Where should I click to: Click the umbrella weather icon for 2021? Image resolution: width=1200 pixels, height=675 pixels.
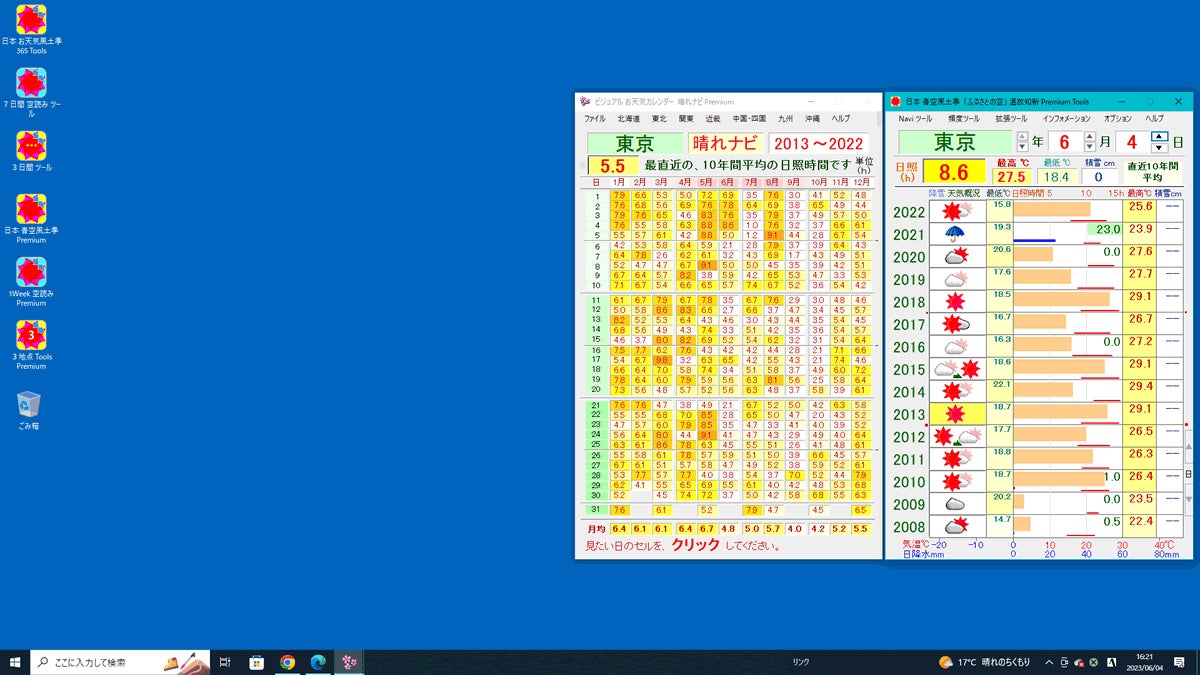tap(957, 234)
